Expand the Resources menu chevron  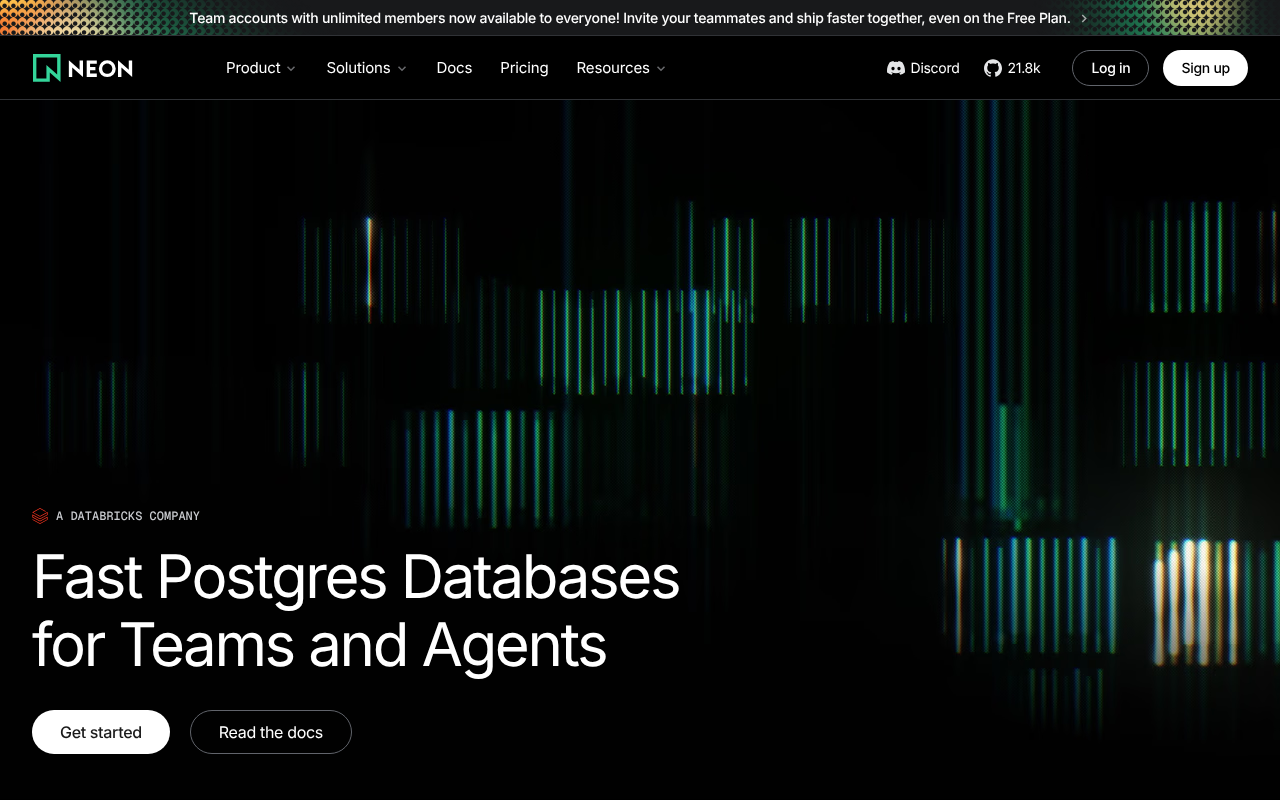[661, 69]
